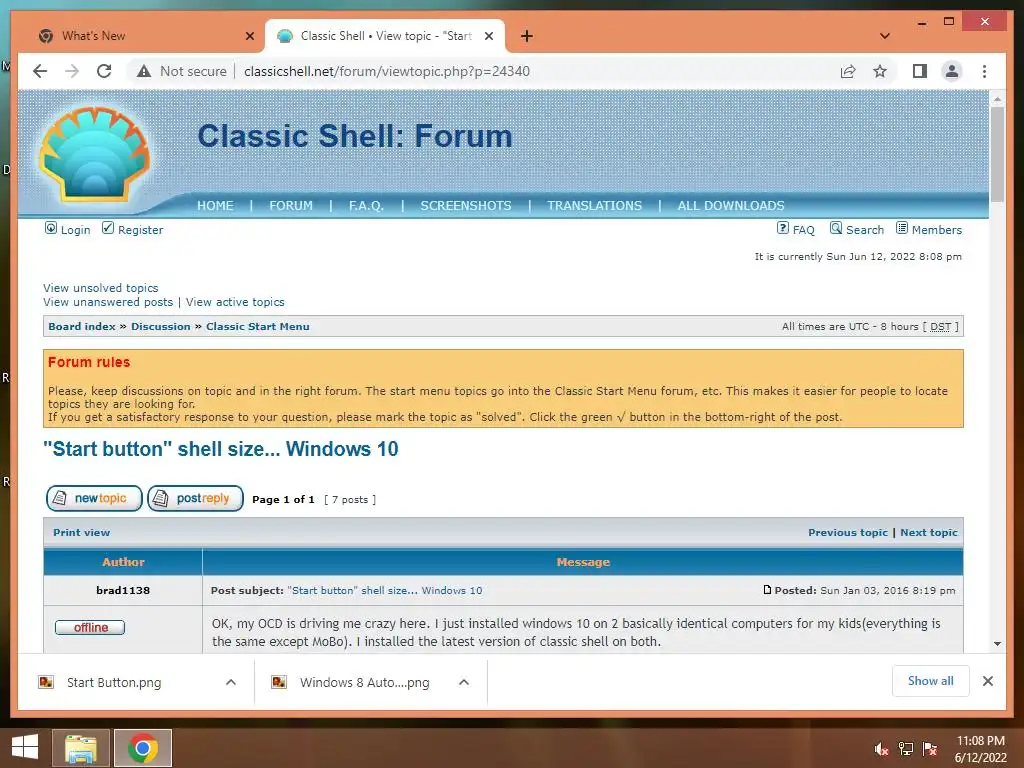1024x768 pixels.
Task: Click the DST abbreviation
Action: (940, 327)
